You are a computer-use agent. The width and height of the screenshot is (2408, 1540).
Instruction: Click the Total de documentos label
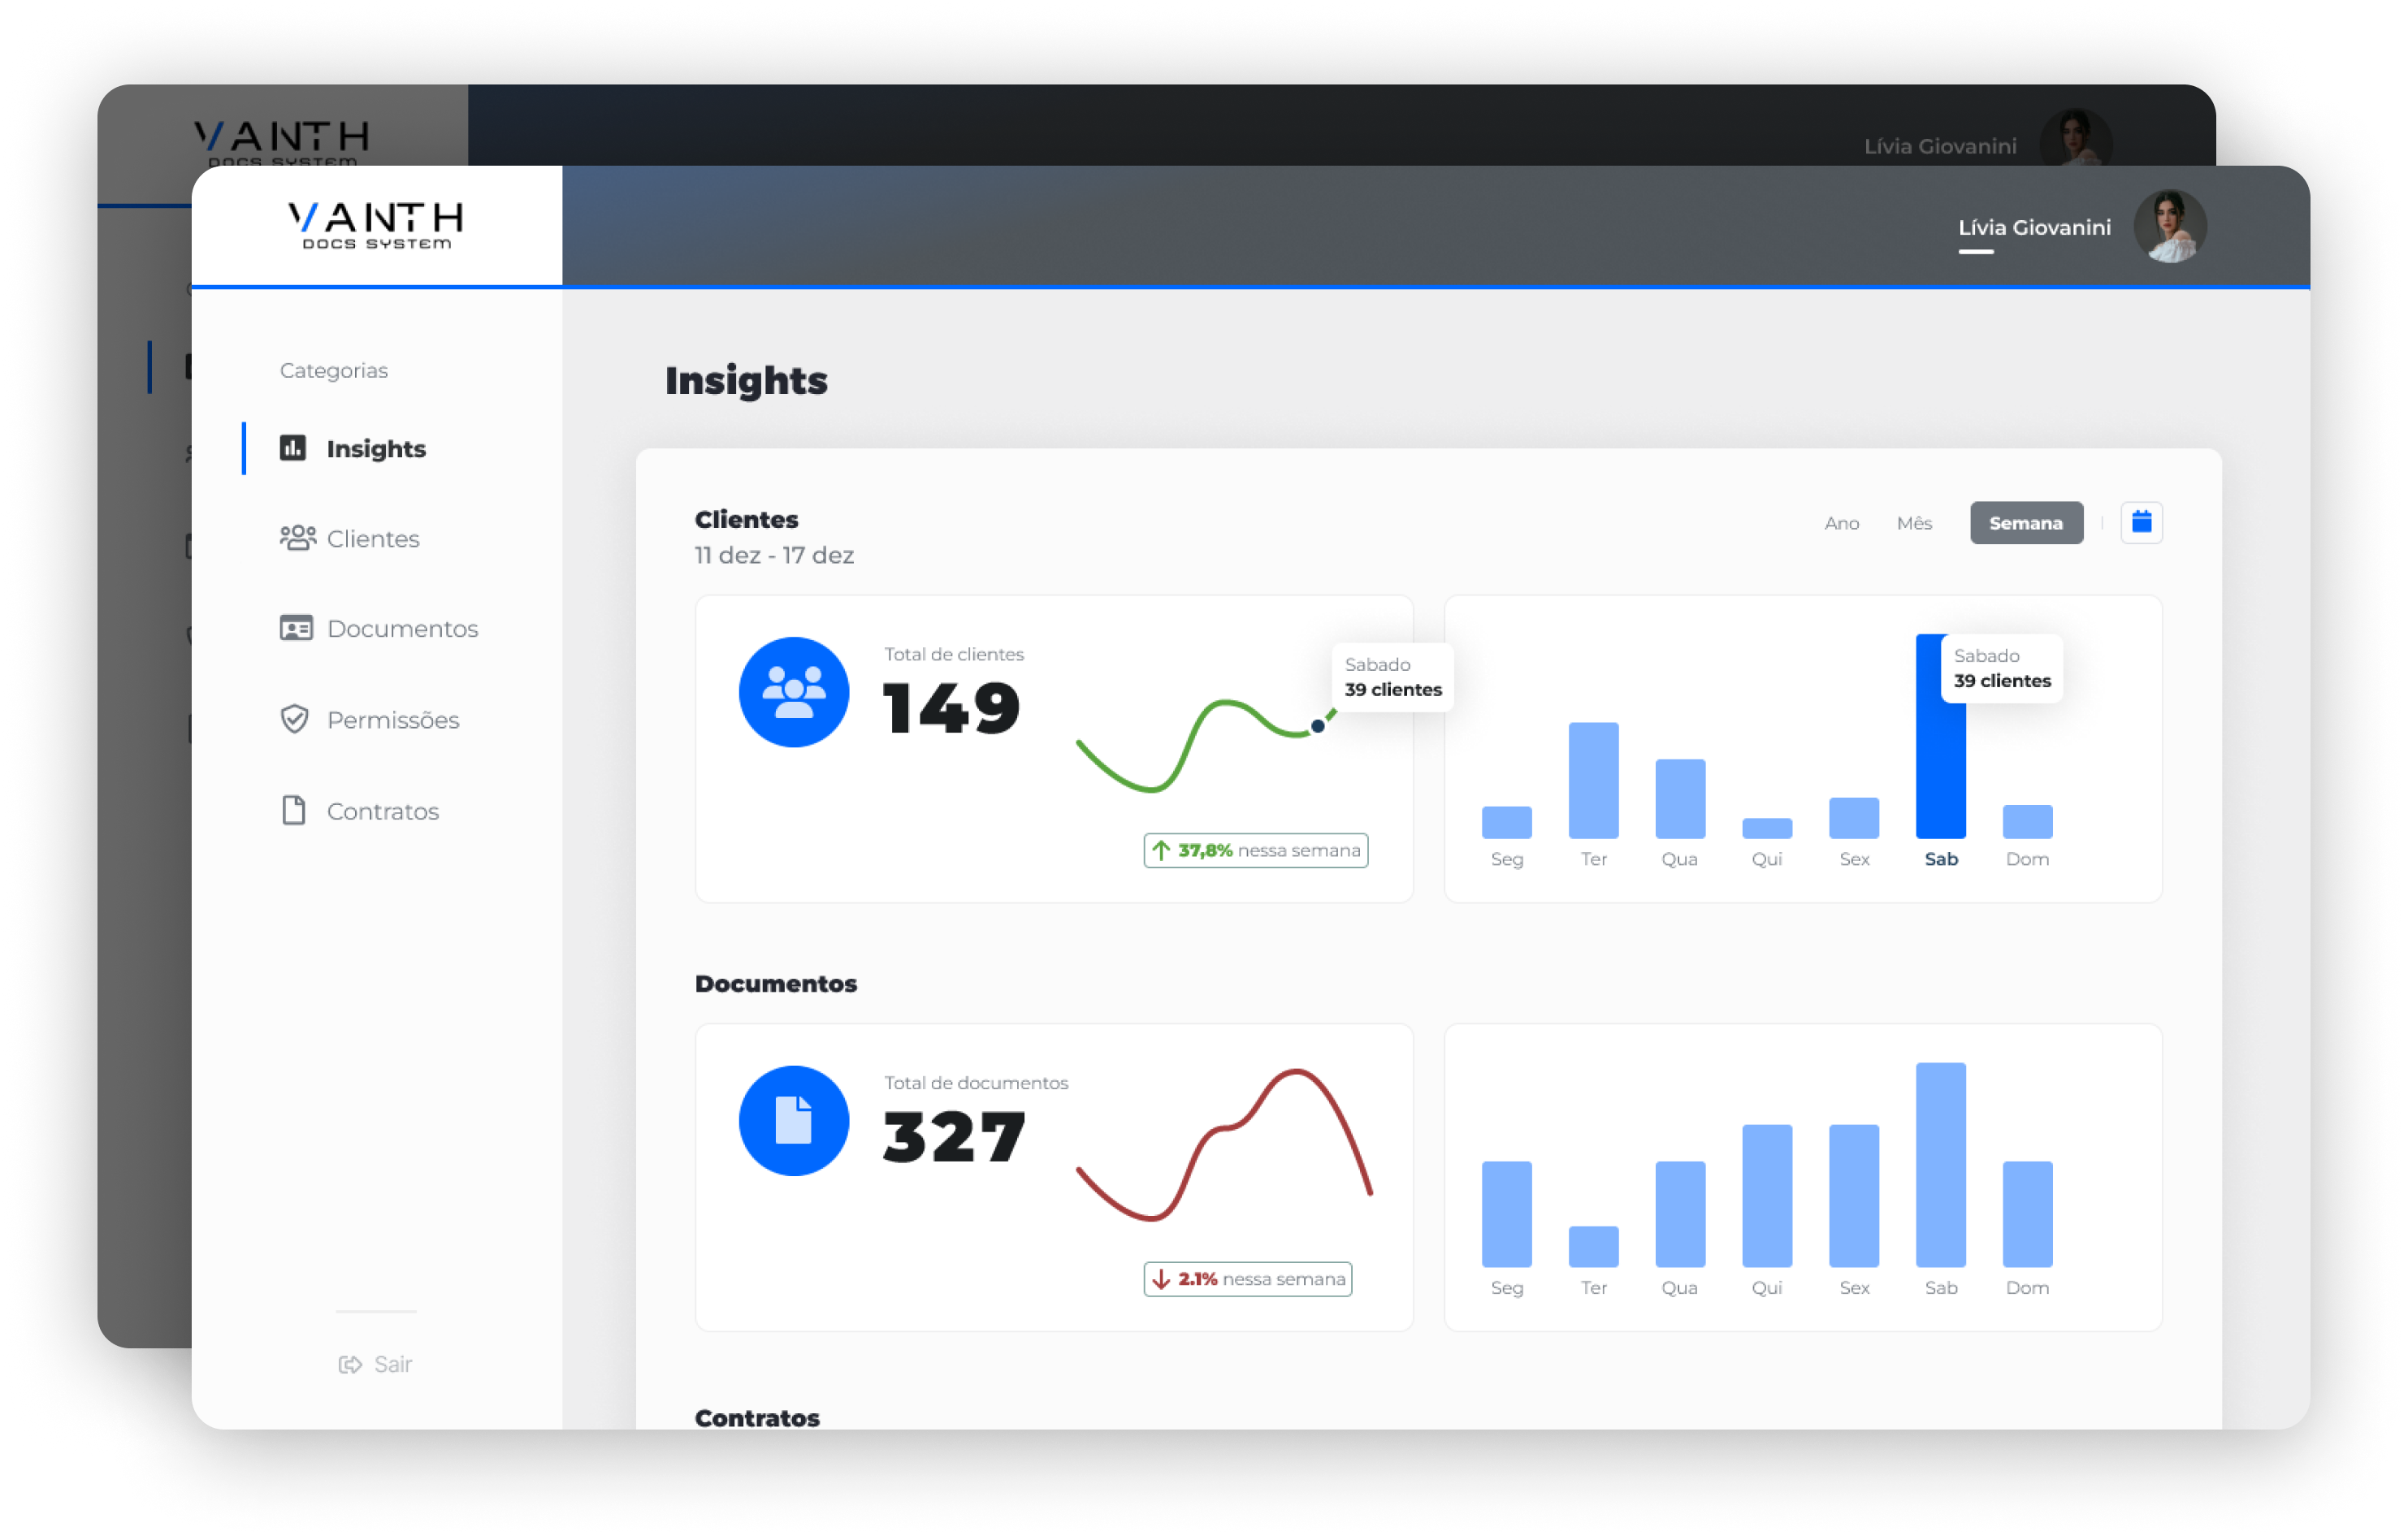point(976,1083)
